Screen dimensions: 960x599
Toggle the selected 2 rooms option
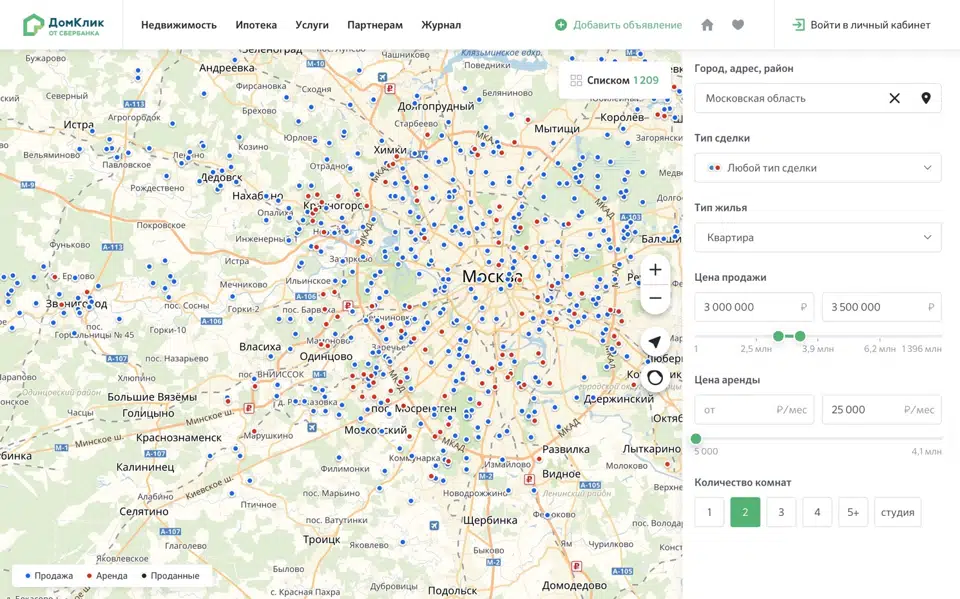[745, 512]
